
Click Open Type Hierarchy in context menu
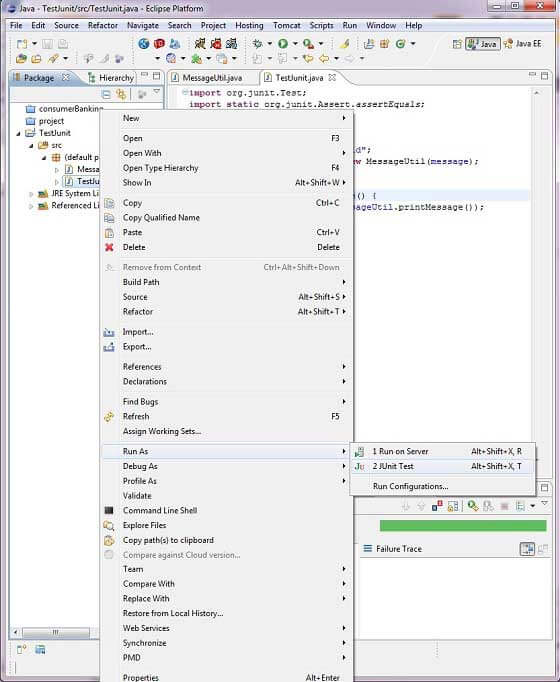coord(225,168)
